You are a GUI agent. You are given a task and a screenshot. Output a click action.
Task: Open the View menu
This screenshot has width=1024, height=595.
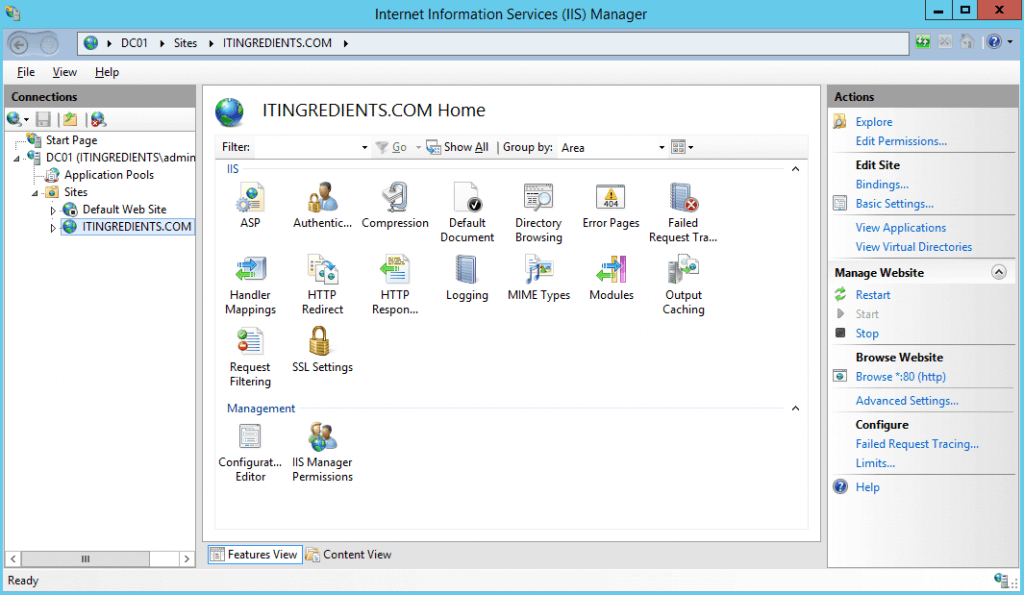[x=65, y=72]
